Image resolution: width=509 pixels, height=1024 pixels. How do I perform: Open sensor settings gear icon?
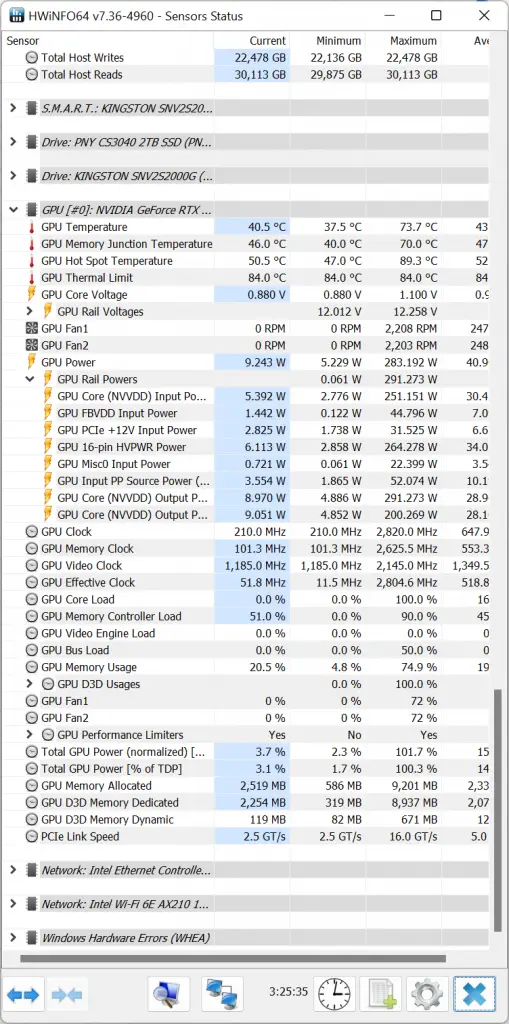[427, 995]
